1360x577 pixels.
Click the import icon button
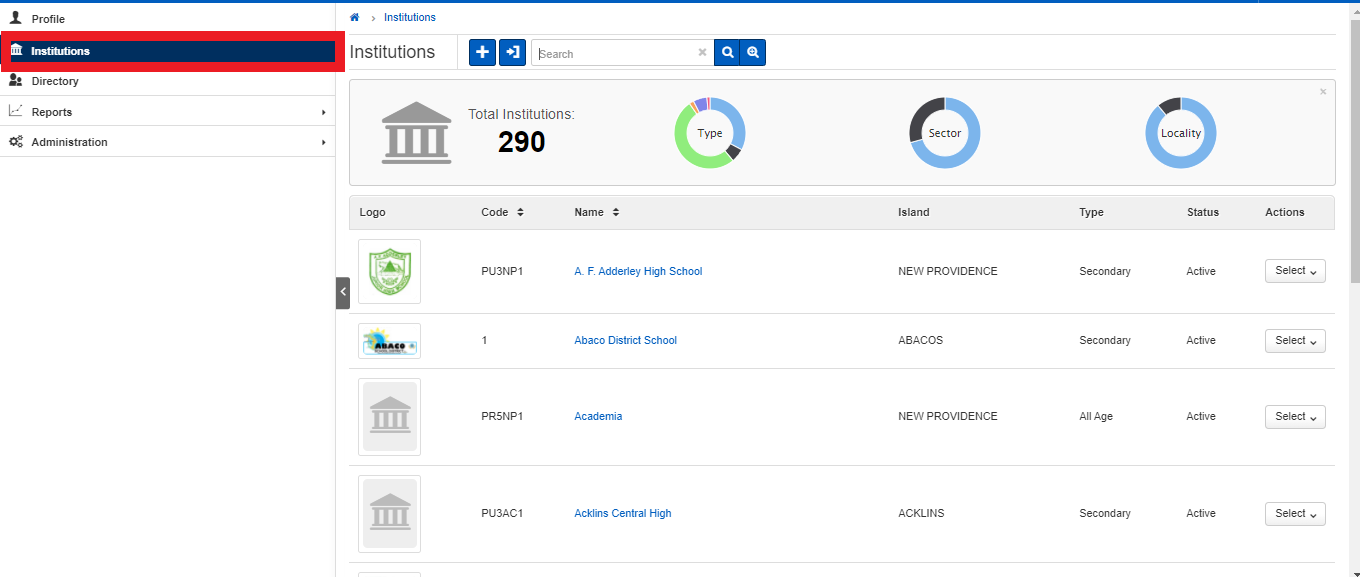[x=512, y=53]
